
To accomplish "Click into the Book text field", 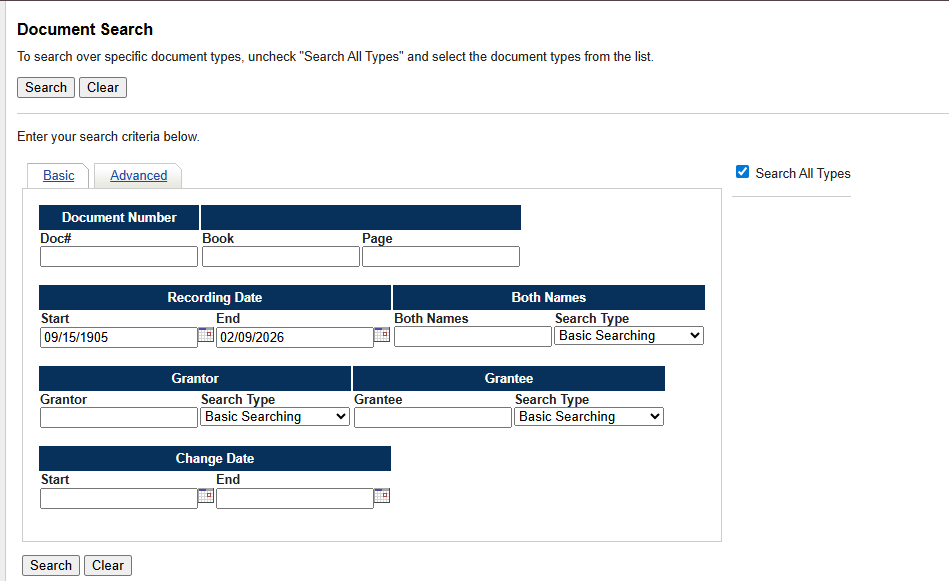I will pos(280,257).
